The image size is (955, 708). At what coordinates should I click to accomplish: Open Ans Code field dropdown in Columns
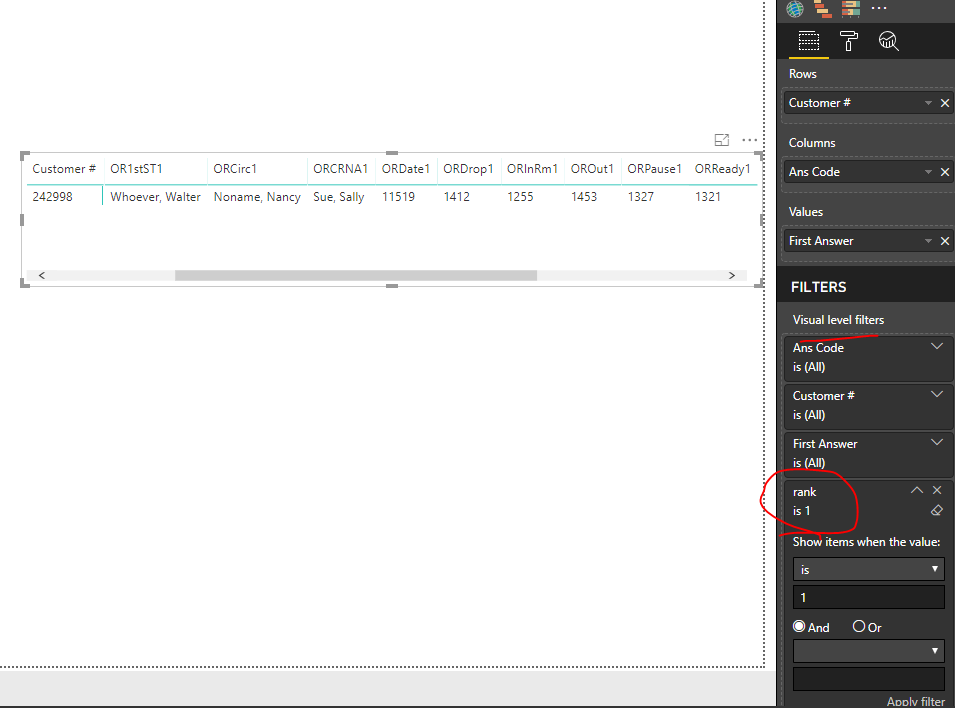click(928, 172)
